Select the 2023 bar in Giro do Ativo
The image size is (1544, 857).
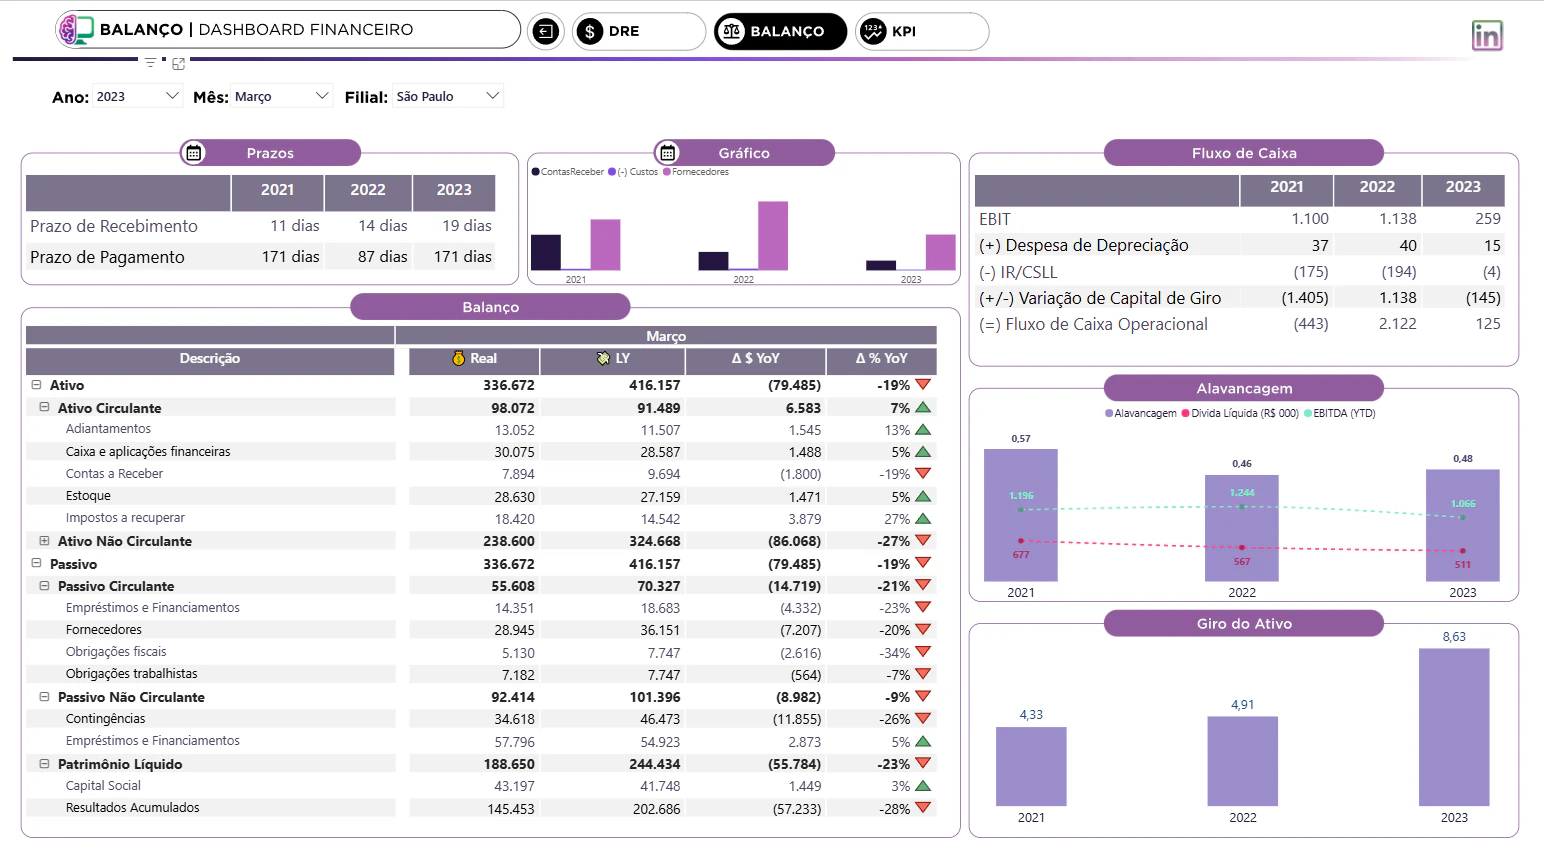click(1454, 727)
